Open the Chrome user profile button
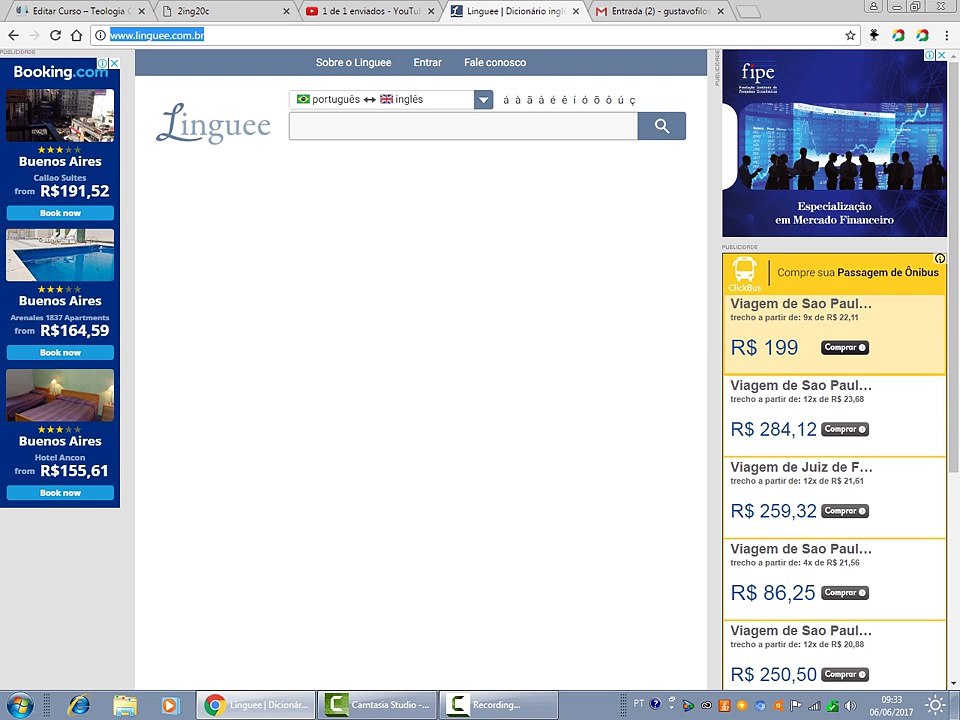 coord(874,6)
